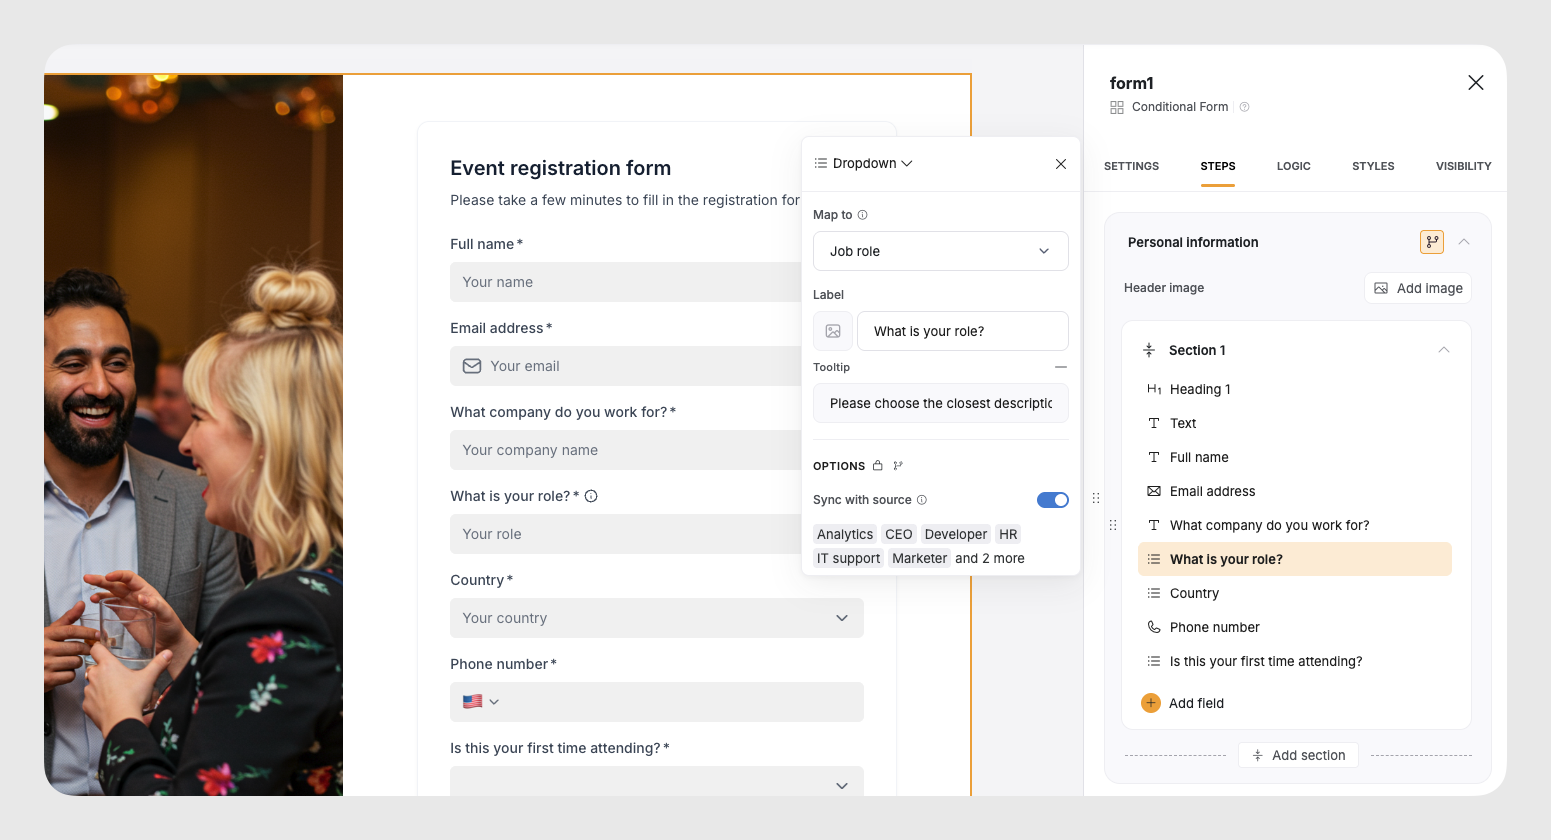Collapse Section 1 with its chevron
Viewport: 1551px width, 840px height.
(1444, 350)
